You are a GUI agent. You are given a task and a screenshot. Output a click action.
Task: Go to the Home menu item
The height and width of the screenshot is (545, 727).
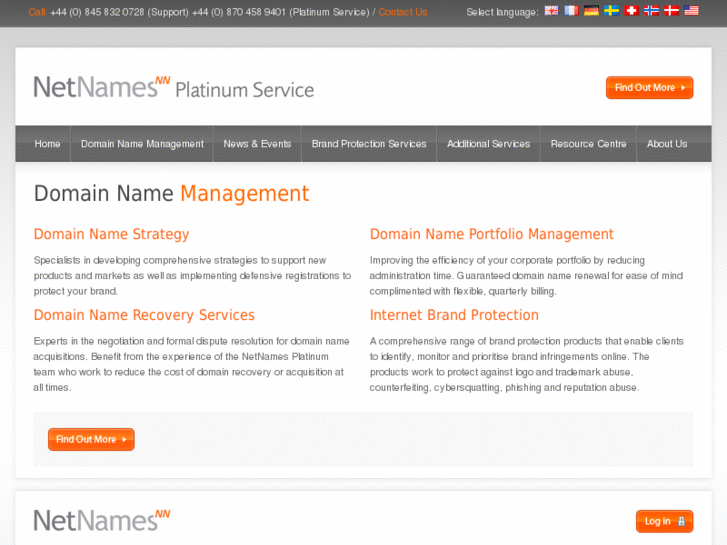(47, 144)
